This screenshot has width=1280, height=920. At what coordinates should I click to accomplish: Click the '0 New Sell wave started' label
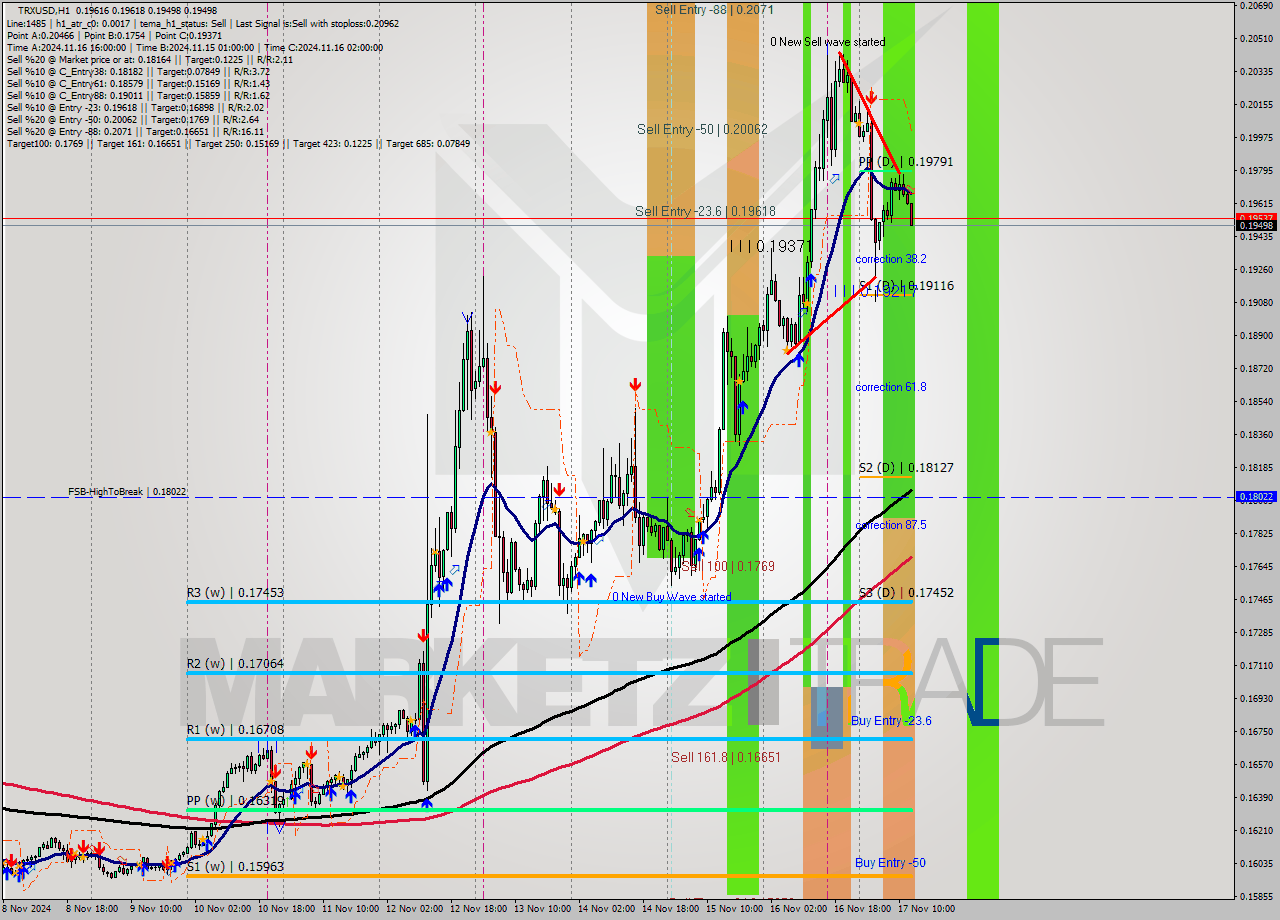click(827, 42)
